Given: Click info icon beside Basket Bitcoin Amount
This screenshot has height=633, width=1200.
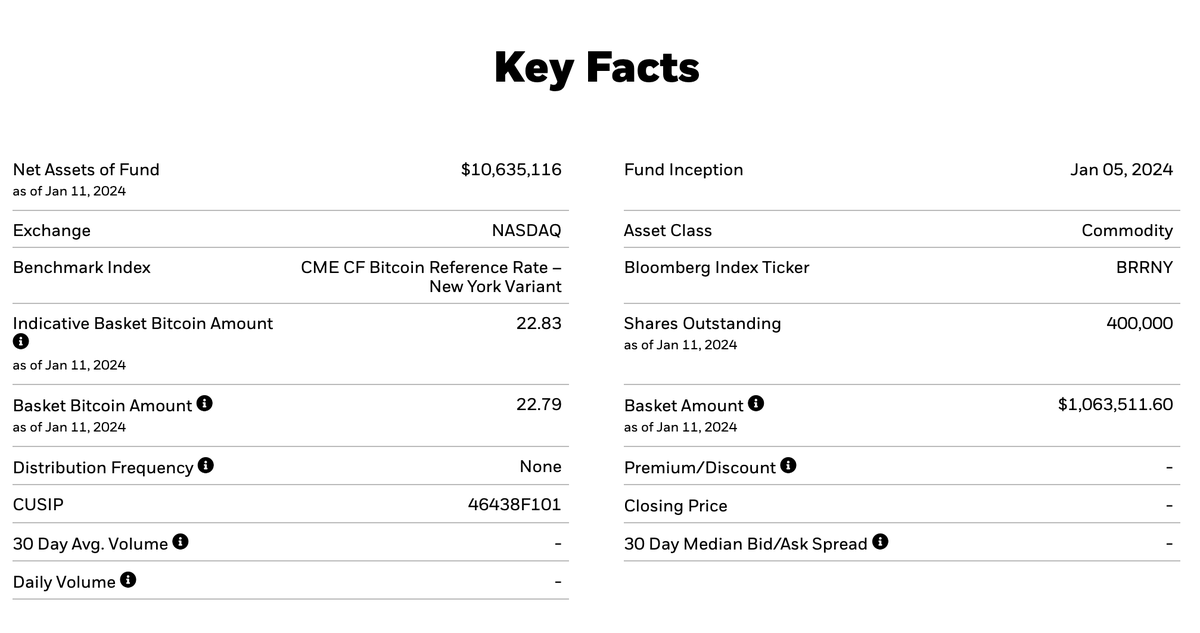Looking at the screenshot, I should pyautogui.click(x=205, y=404).
